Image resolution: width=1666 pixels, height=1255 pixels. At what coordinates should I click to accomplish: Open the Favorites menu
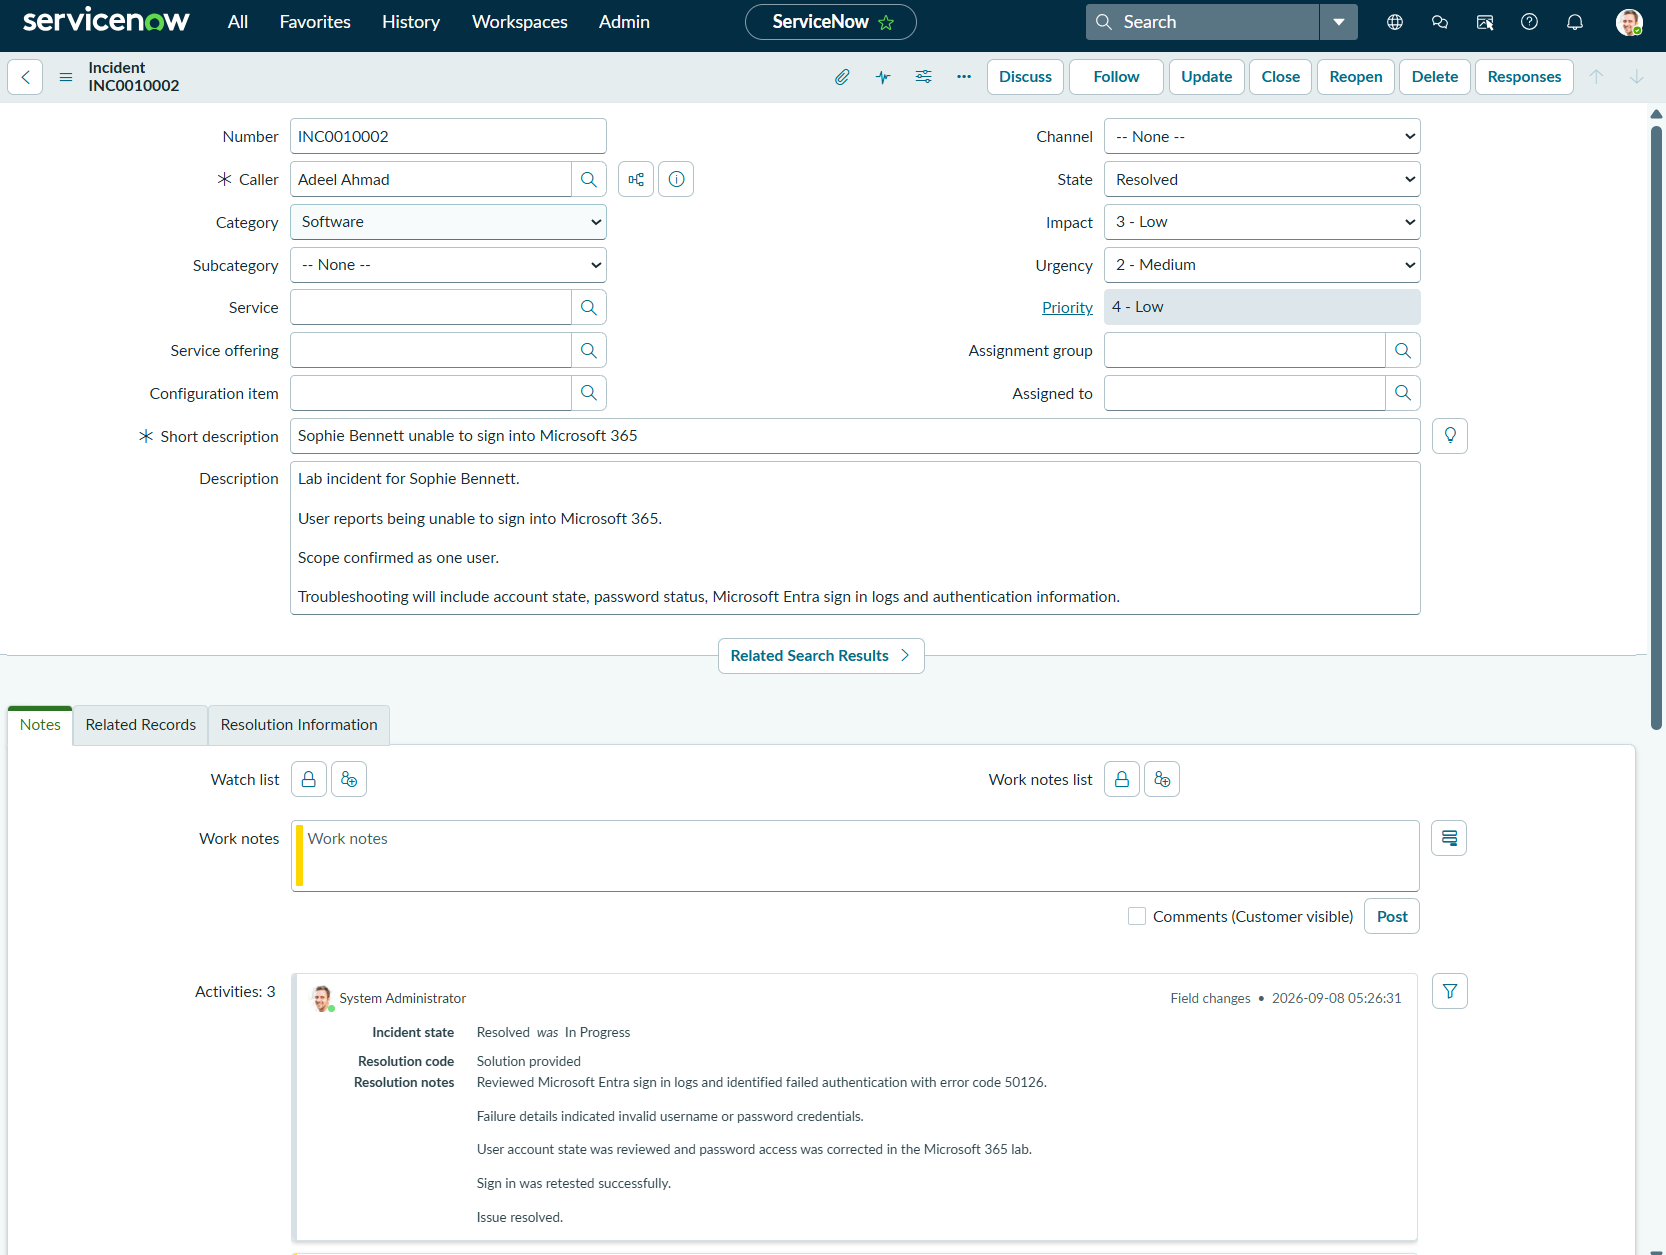click(x=315, y=22)
